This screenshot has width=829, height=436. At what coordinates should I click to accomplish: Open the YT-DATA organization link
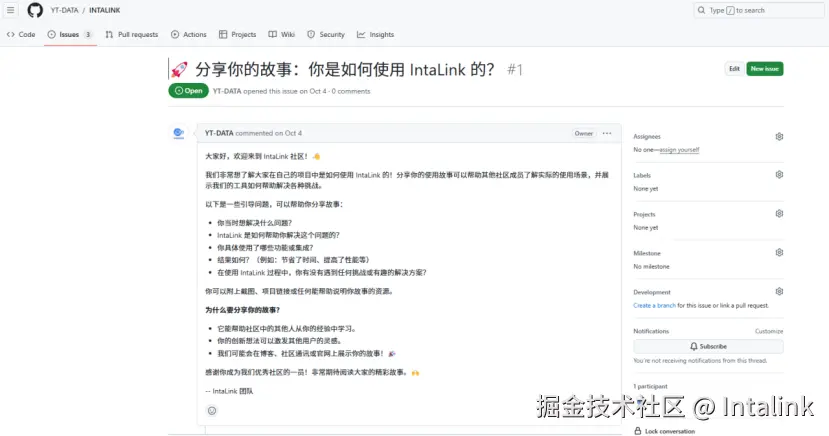tap(65, 10)
